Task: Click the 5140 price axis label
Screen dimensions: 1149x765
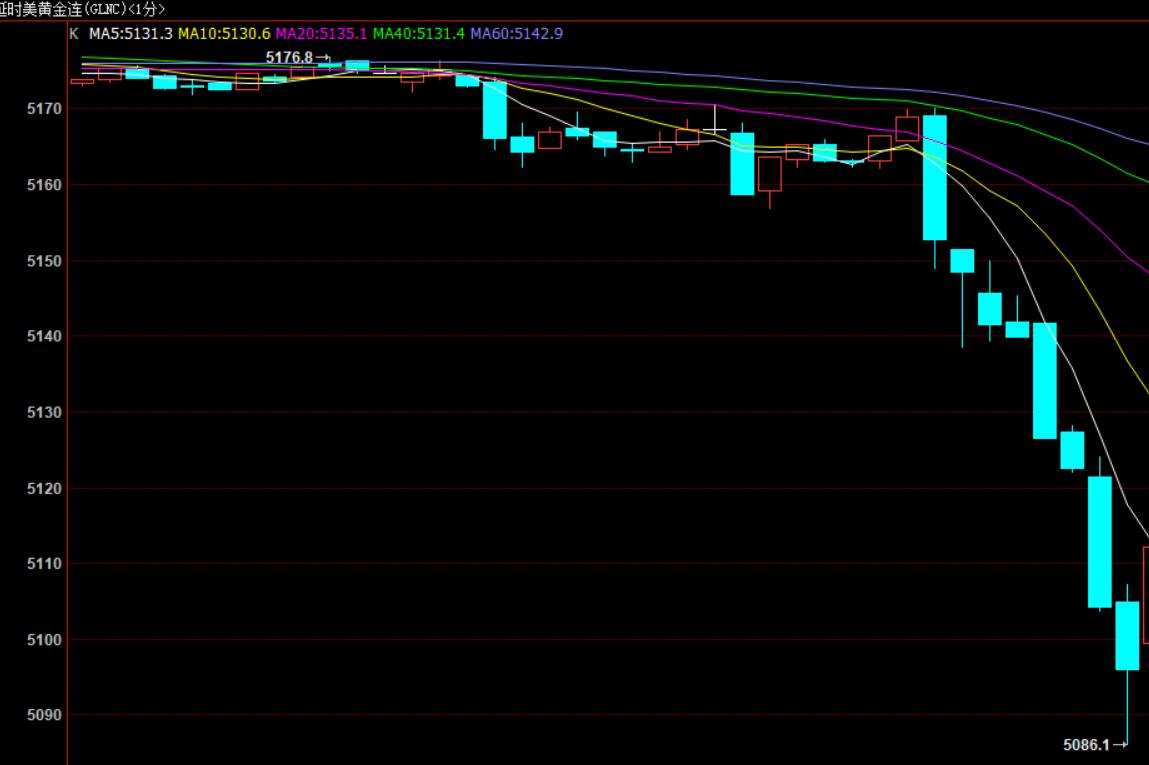Action: (x=45, y=336)
